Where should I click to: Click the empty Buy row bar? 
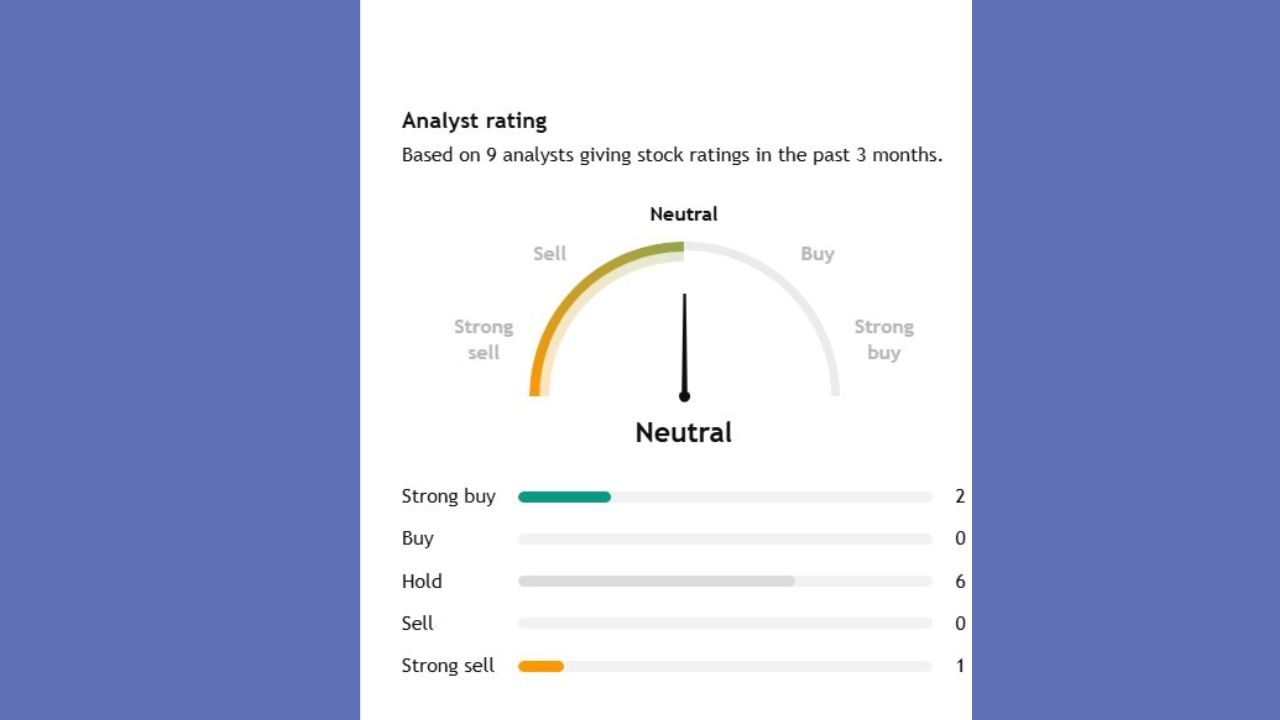coord(725,539)
